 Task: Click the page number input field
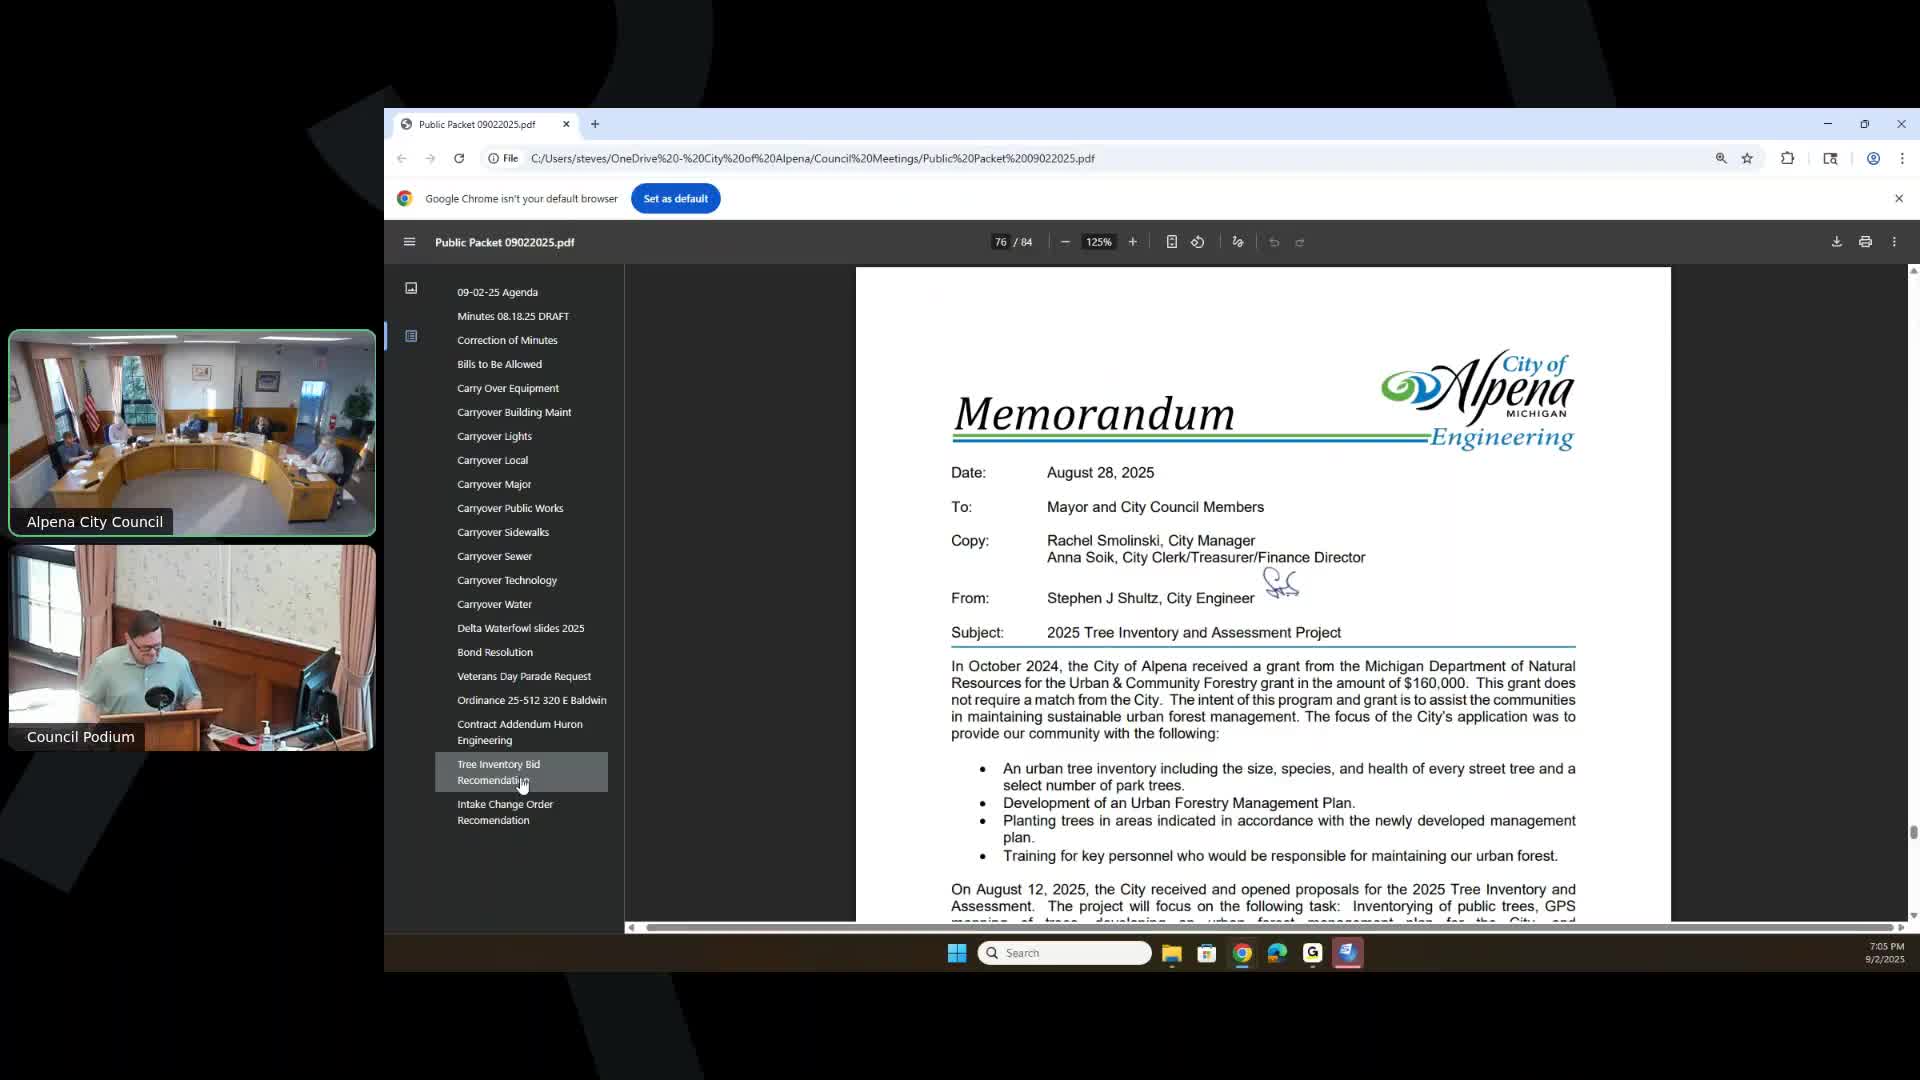click(x=1000, y=242)
